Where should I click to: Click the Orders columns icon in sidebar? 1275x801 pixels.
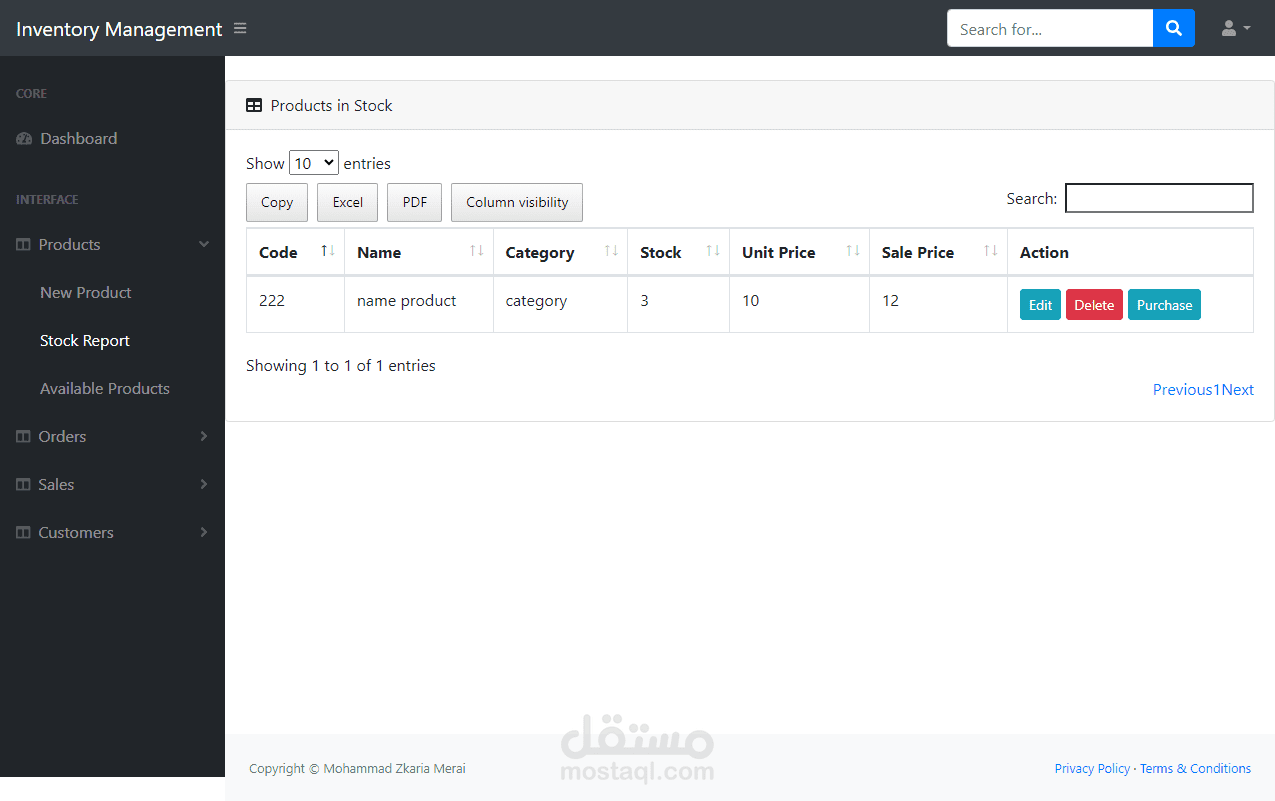click(24, 437)
